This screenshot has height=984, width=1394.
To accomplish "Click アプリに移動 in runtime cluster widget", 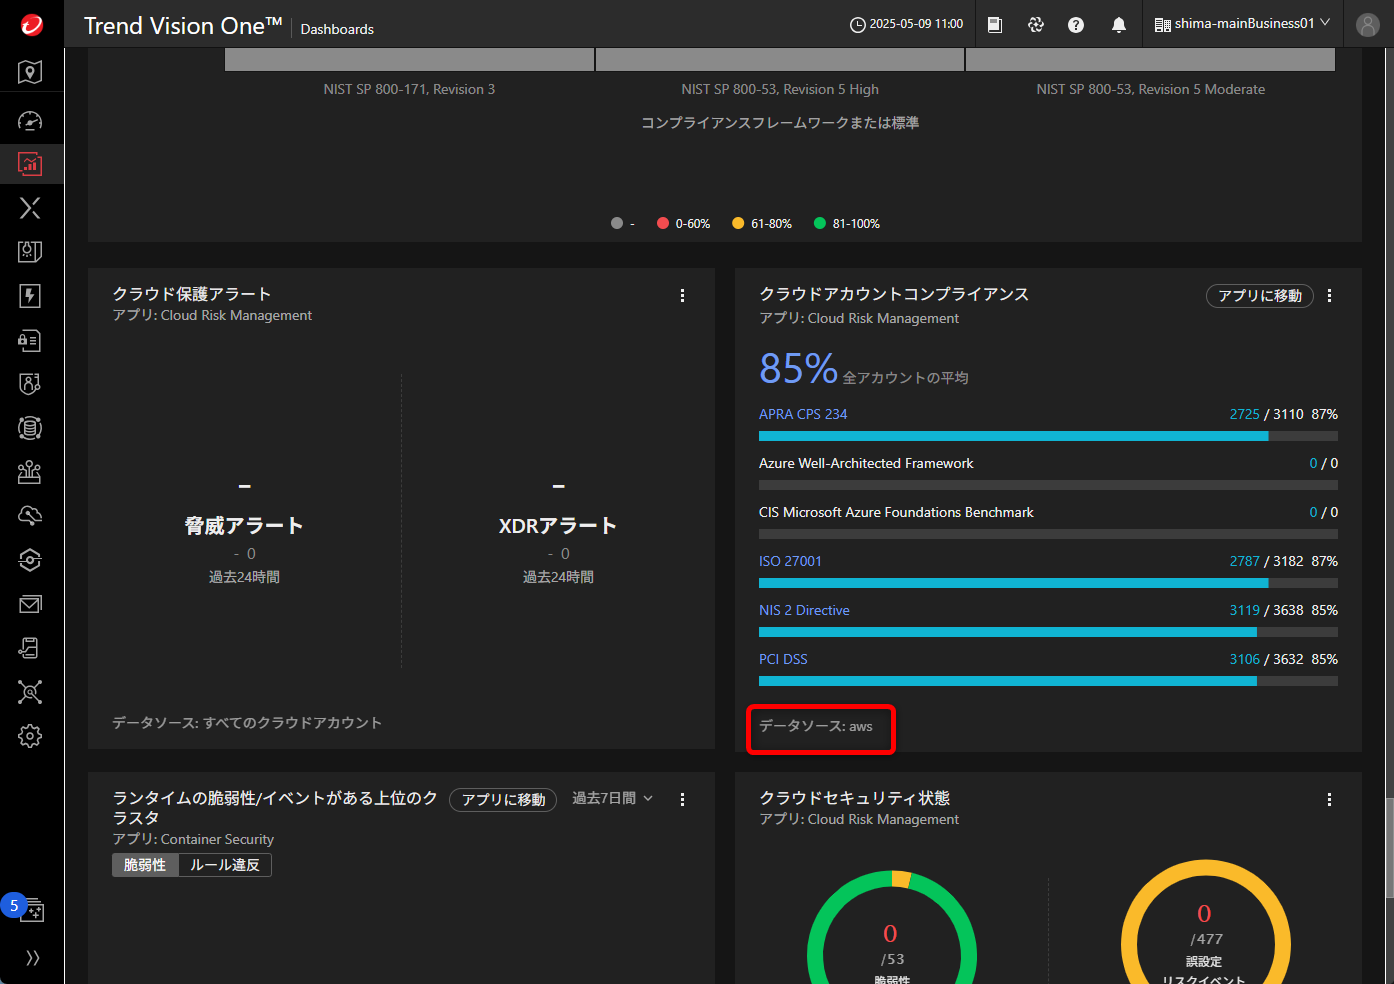I will 503,800.
